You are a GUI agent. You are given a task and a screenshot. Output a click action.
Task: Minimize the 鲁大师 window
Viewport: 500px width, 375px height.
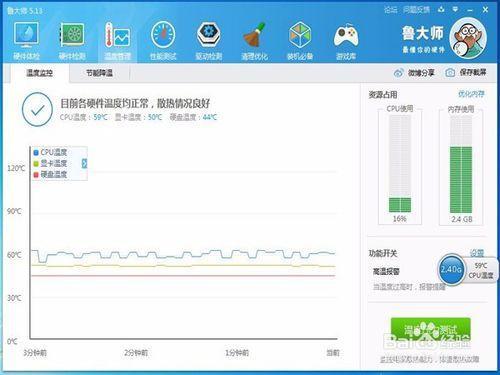pyautogui.click(x=470, y=10)
